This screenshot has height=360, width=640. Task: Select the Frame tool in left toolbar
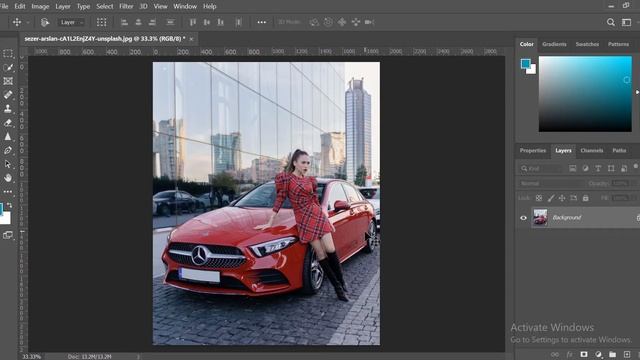(8, 81)
